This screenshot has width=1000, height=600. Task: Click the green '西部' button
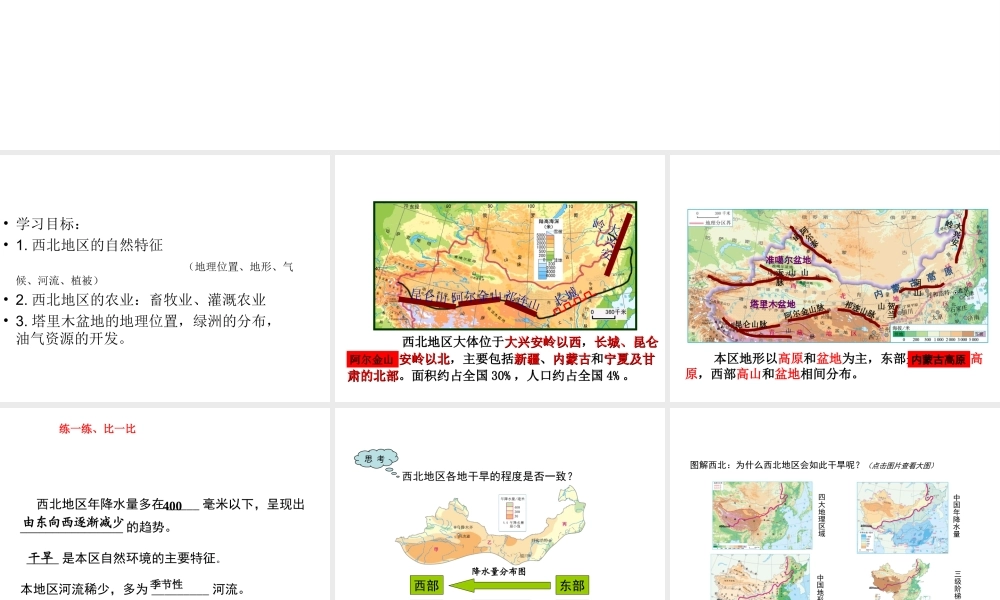tap(427, 585)
